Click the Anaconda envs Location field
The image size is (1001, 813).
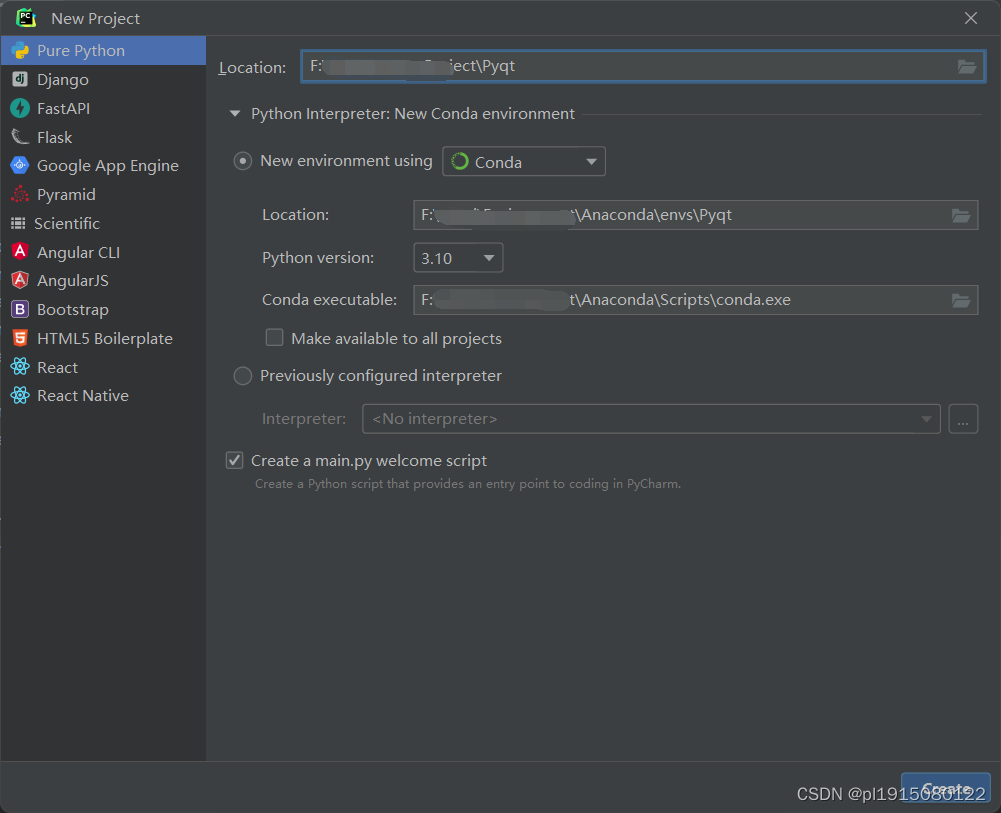click(x=695, y=215)
